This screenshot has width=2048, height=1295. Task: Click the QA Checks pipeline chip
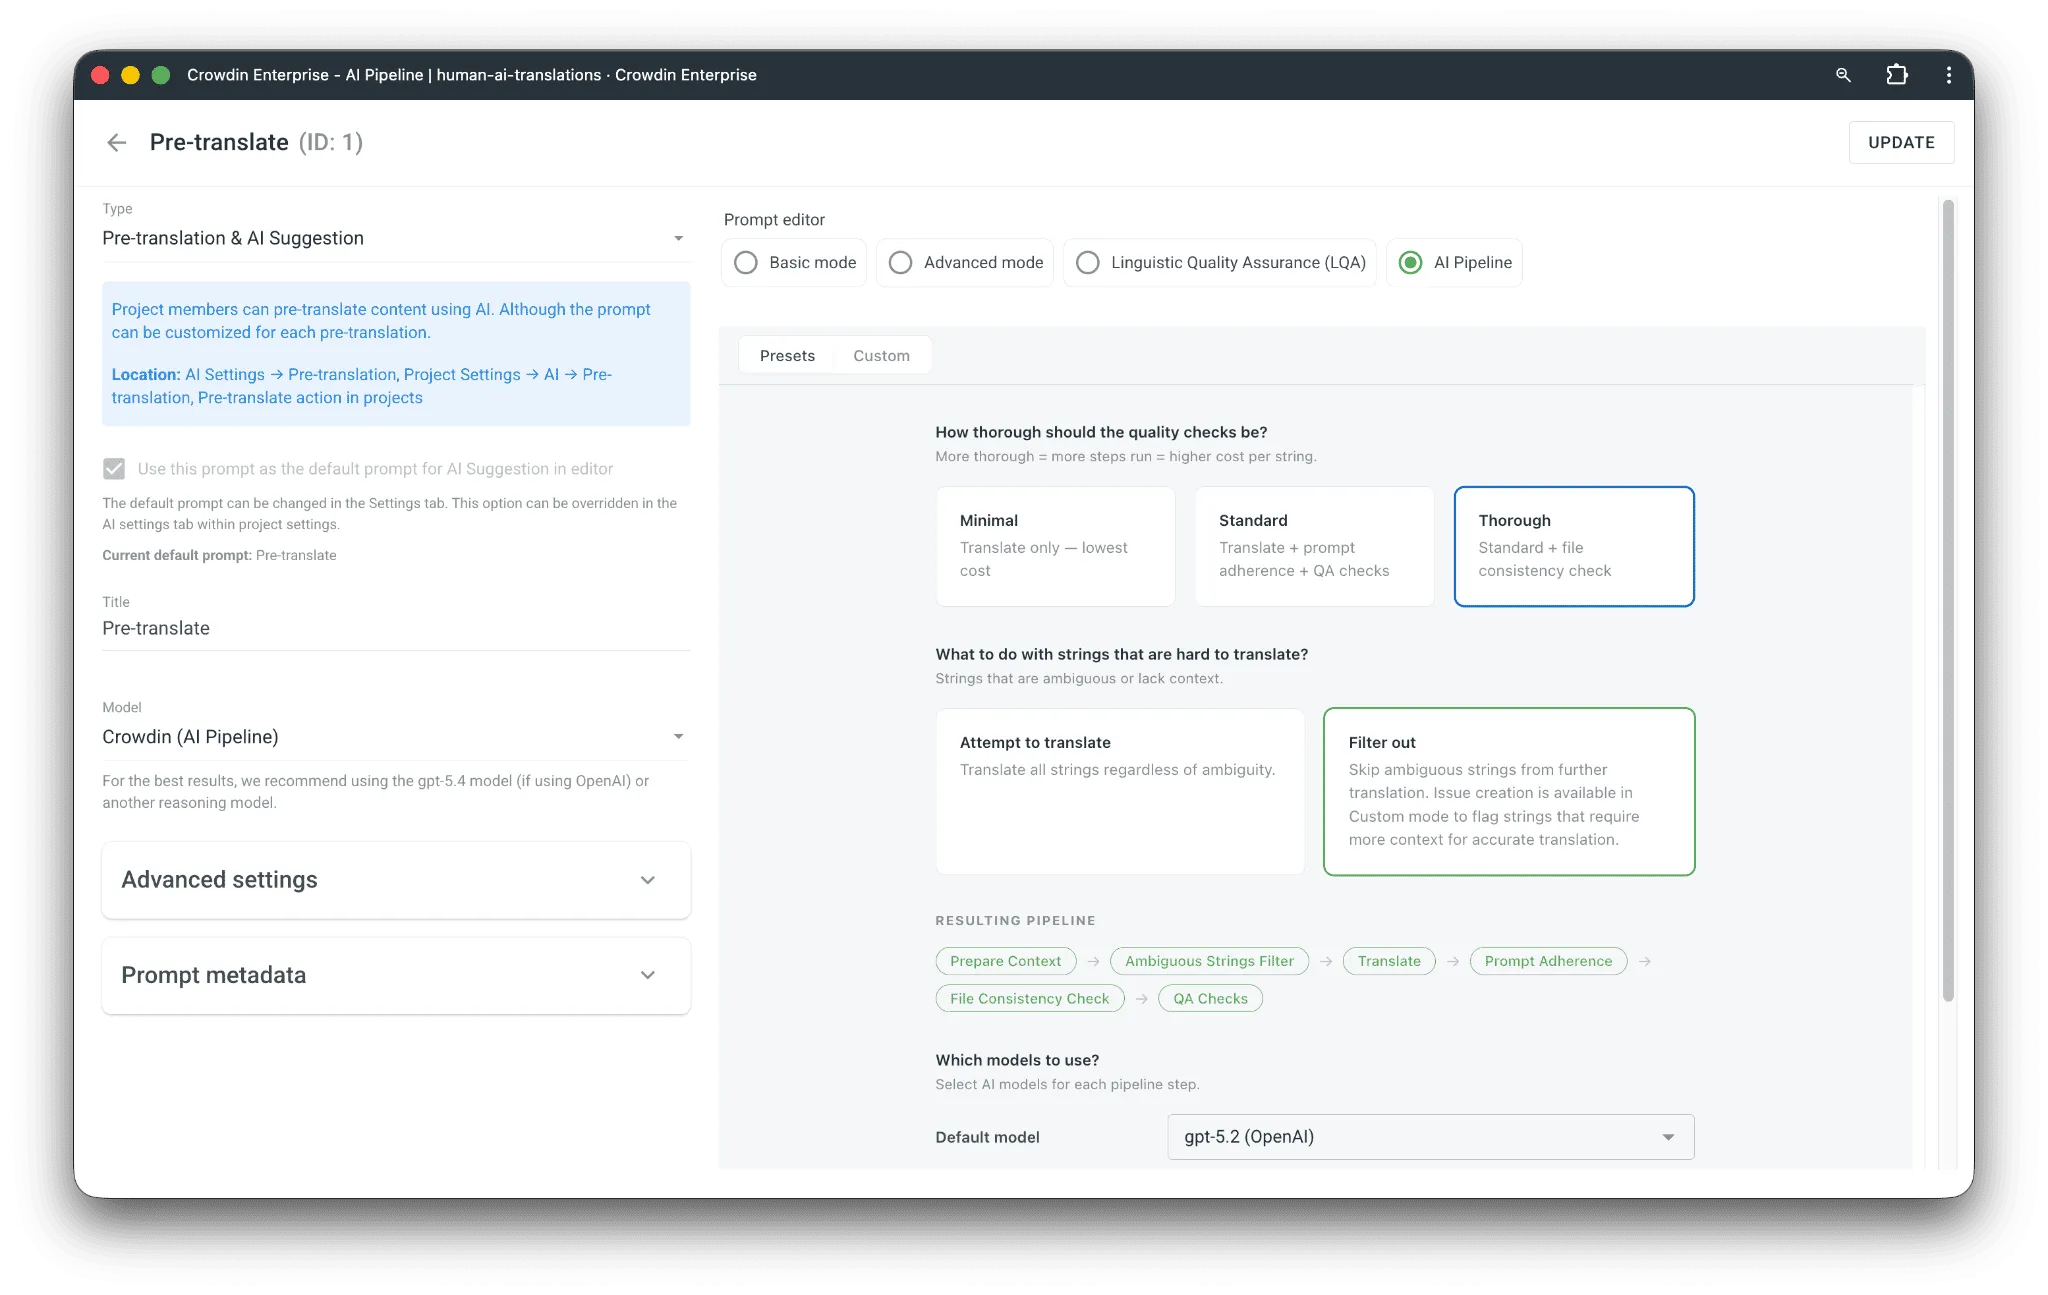[x=1210, y=999]
